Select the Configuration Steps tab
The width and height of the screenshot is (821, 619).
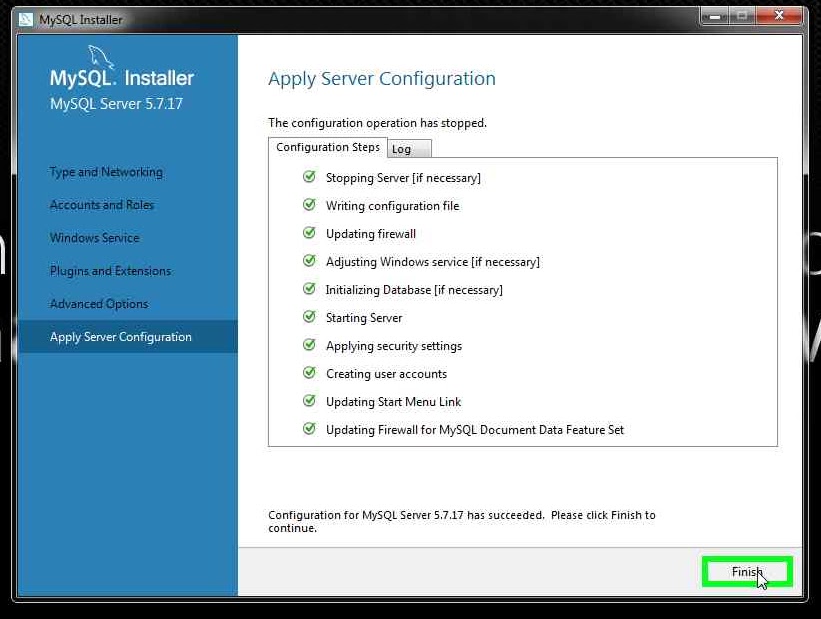328,147
